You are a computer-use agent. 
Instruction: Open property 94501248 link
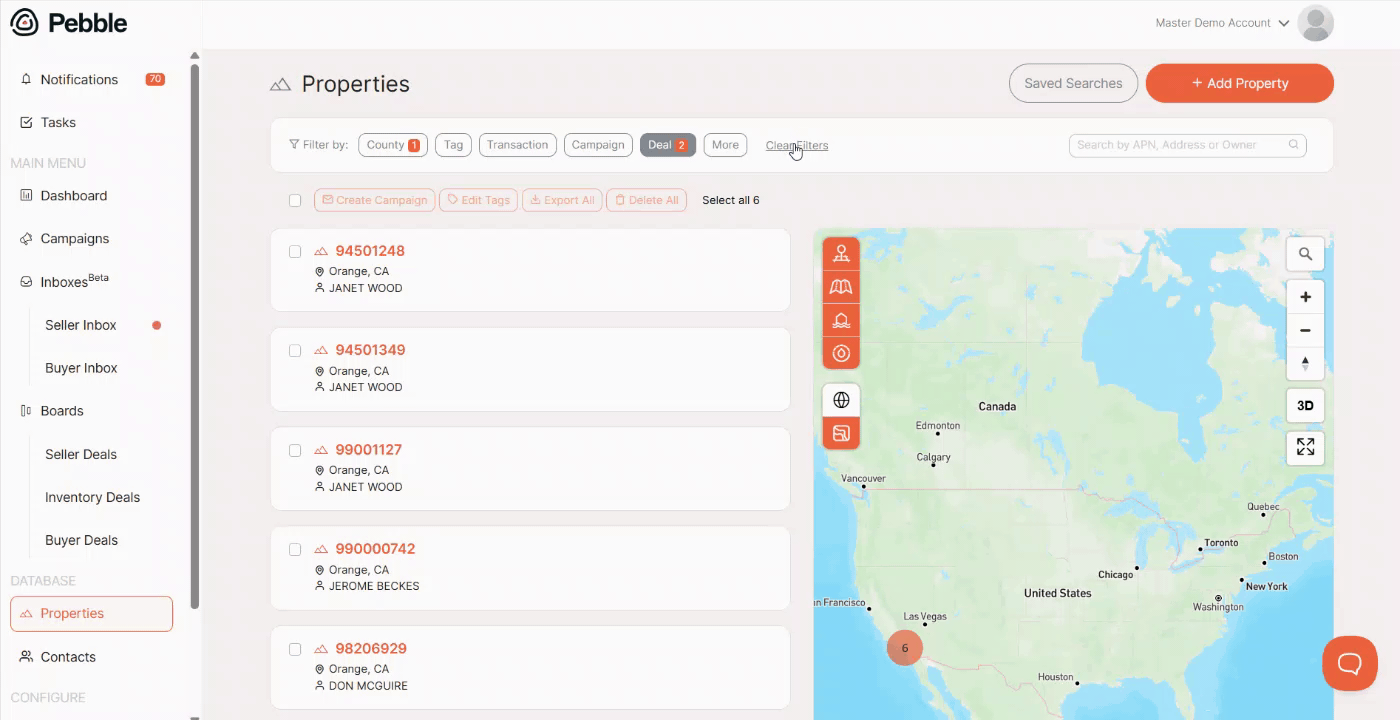coord(370,251)
